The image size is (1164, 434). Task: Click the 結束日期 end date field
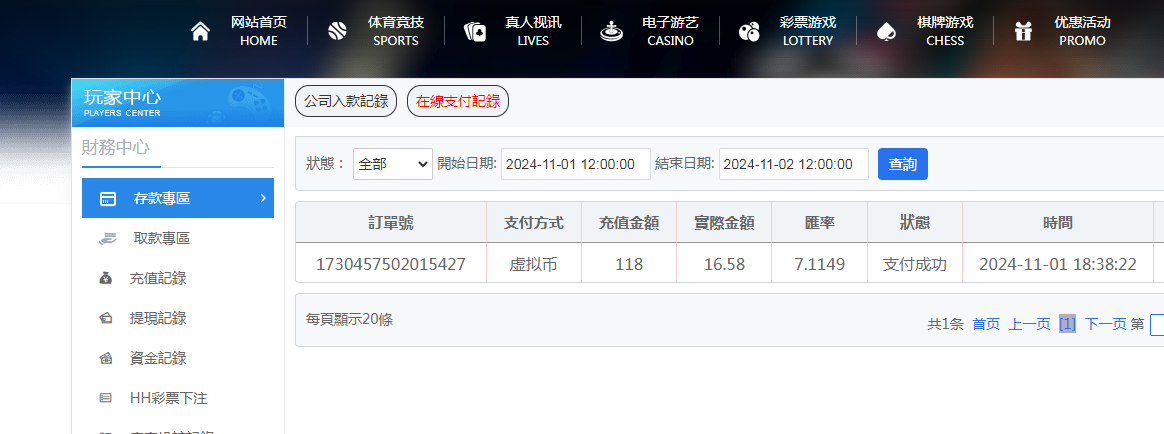pyautogui.click(x=793, y=164)
